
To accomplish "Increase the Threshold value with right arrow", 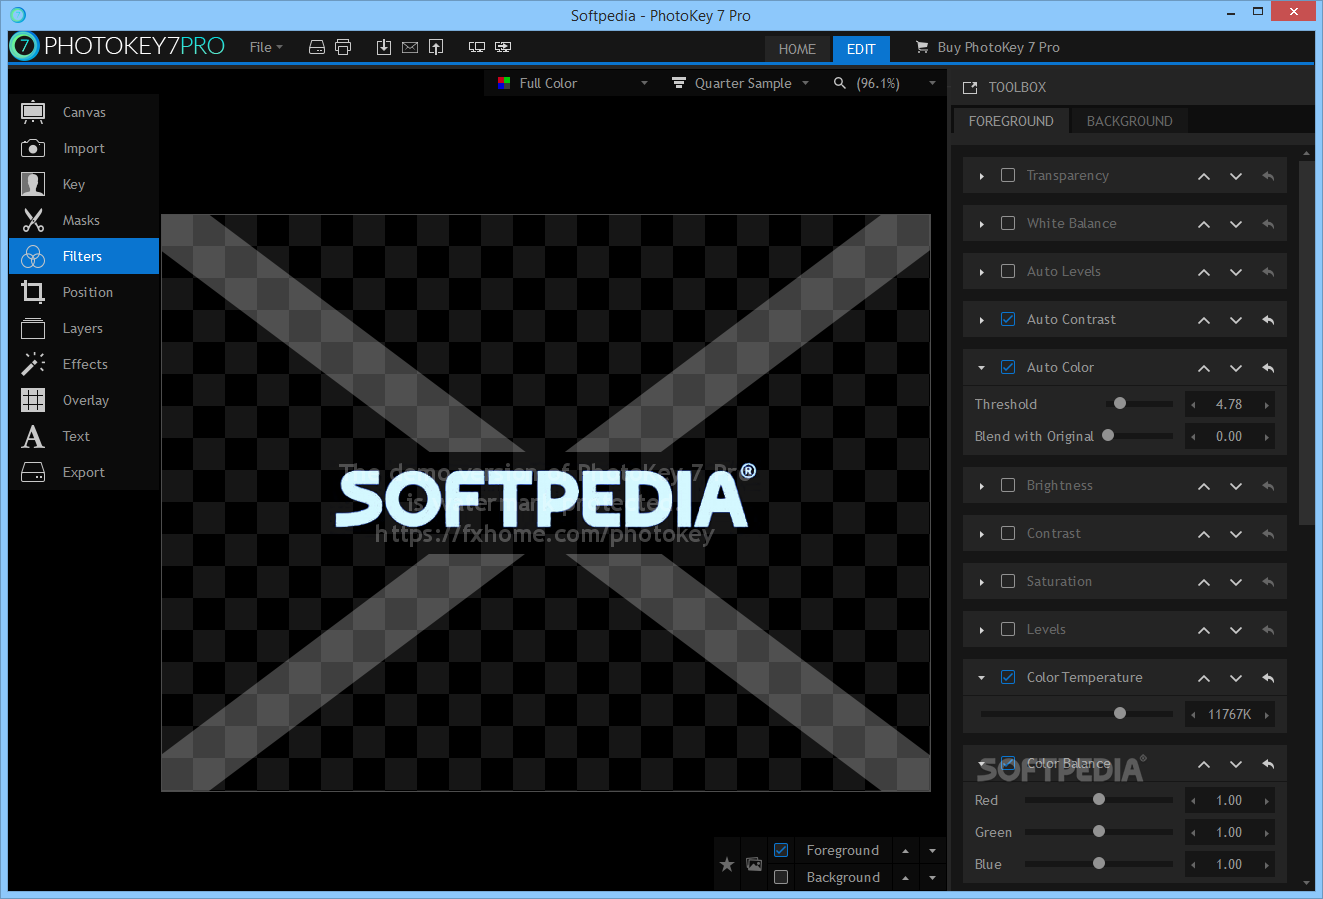I will coord(1267,405).
